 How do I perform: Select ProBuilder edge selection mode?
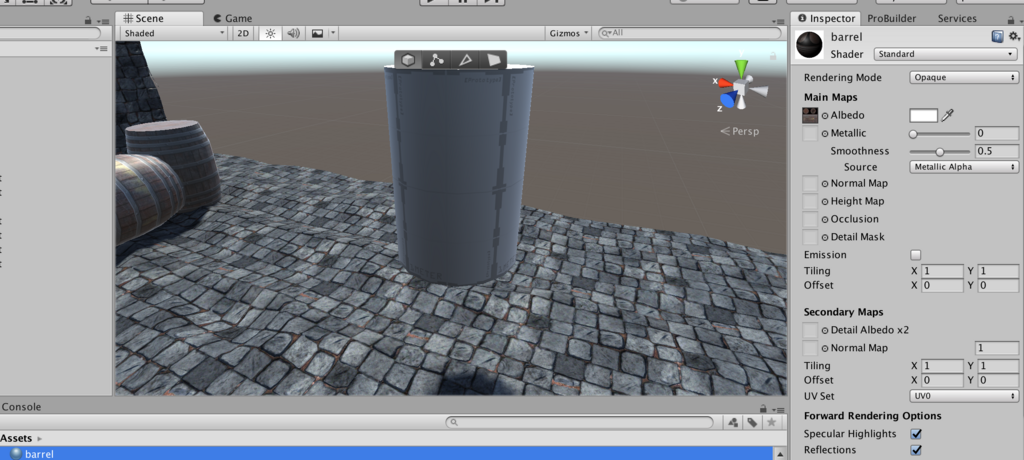(x=465, y=60)
